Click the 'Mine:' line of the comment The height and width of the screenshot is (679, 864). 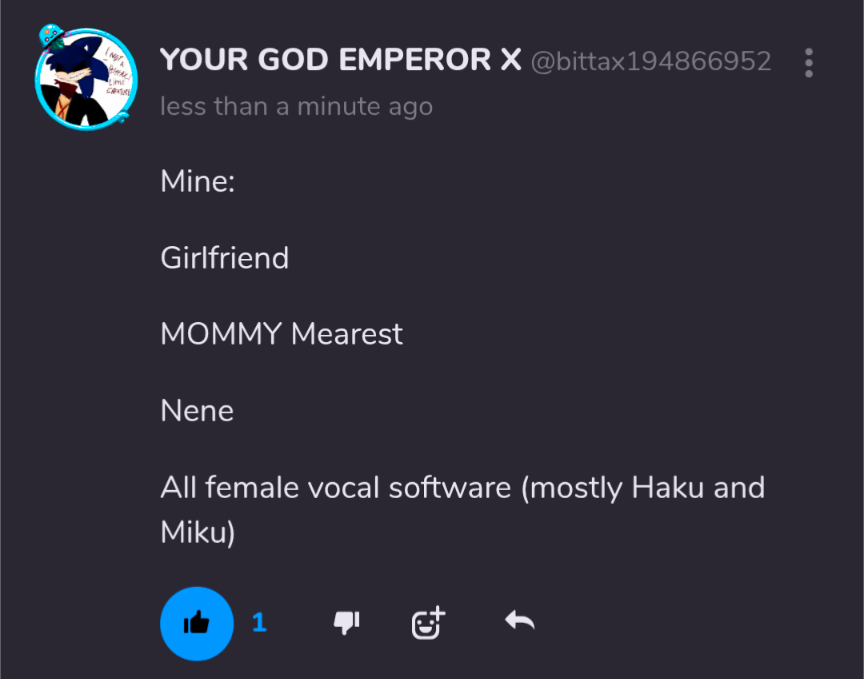pyautogui.click(x=197, y=181)
